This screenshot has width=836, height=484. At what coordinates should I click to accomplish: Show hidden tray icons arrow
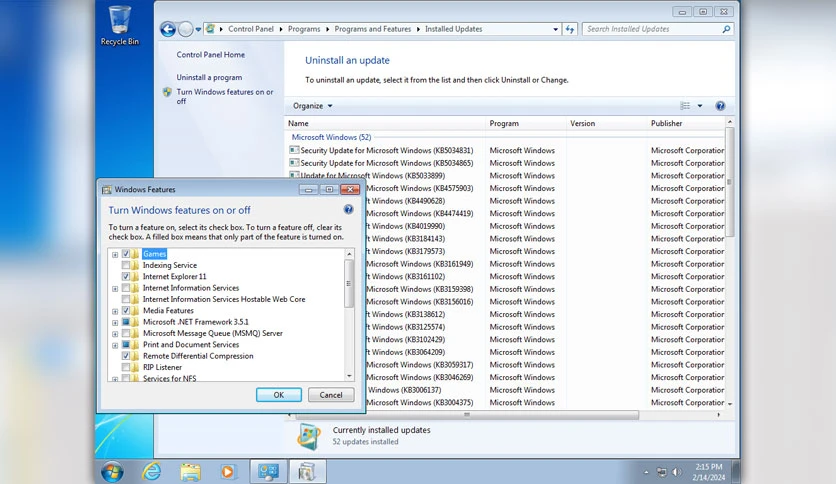point(646,472)
